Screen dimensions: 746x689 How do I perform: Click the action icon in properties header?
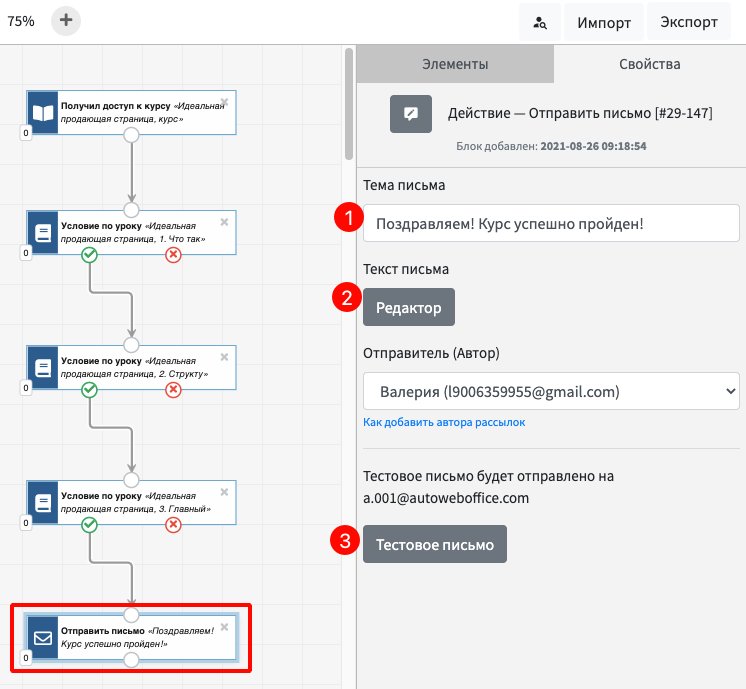coord(411,114)
